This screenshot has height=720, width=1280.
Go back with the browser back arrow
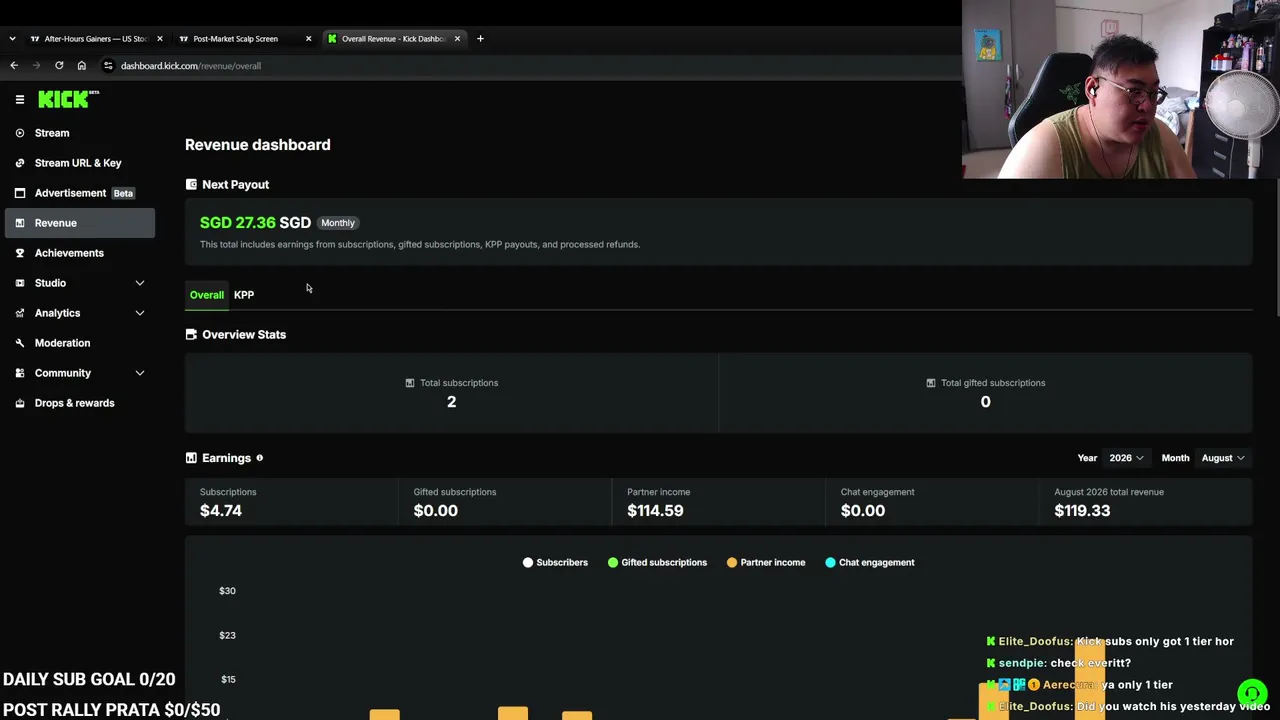pos(14,66)
